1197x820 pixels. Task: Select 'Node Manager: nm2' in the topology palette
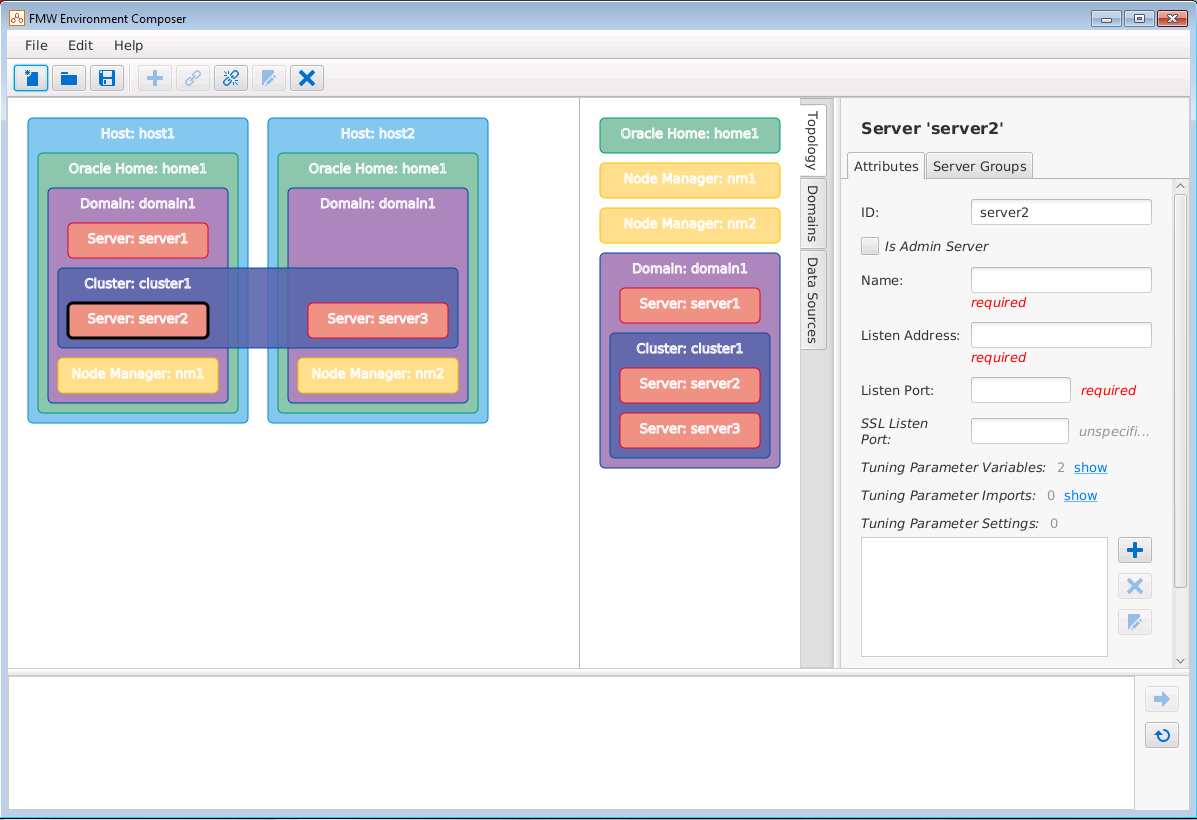tap(689, 225)
